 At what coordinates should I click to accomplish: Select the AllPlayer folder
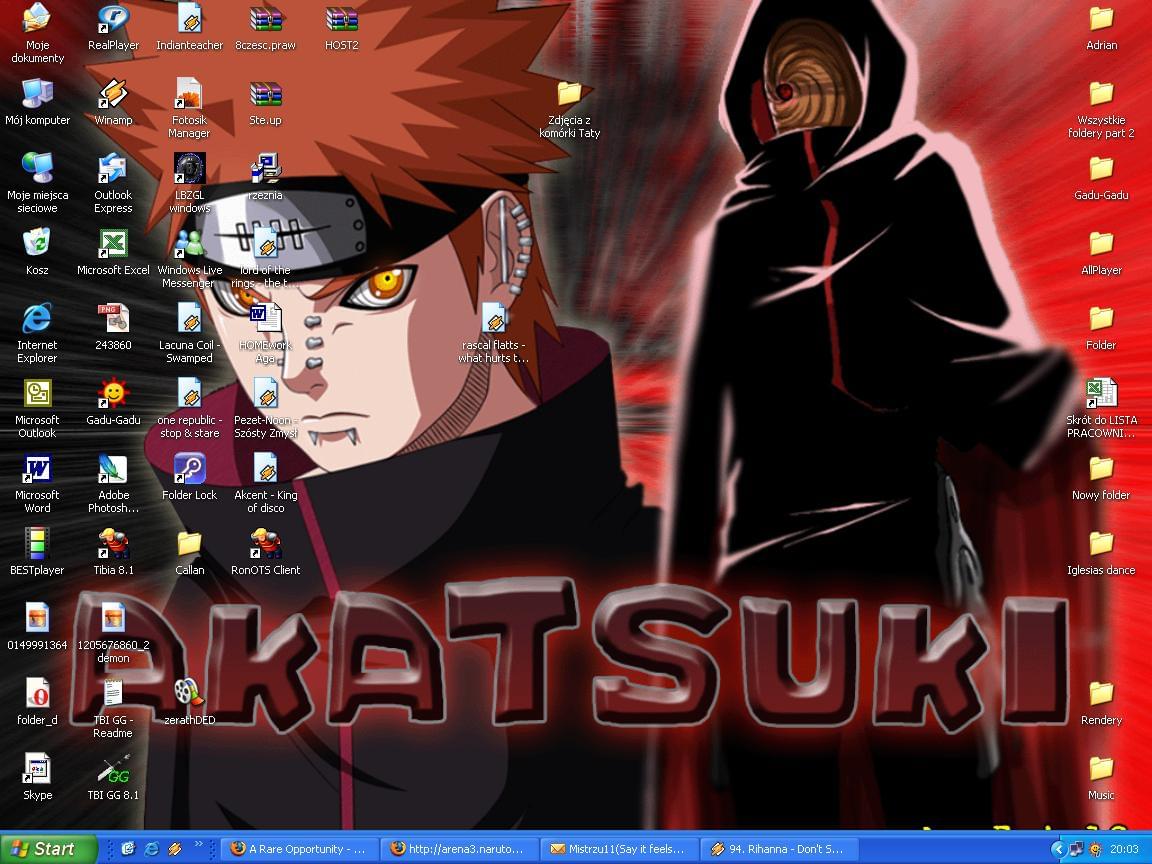(x=1101, y=243)
